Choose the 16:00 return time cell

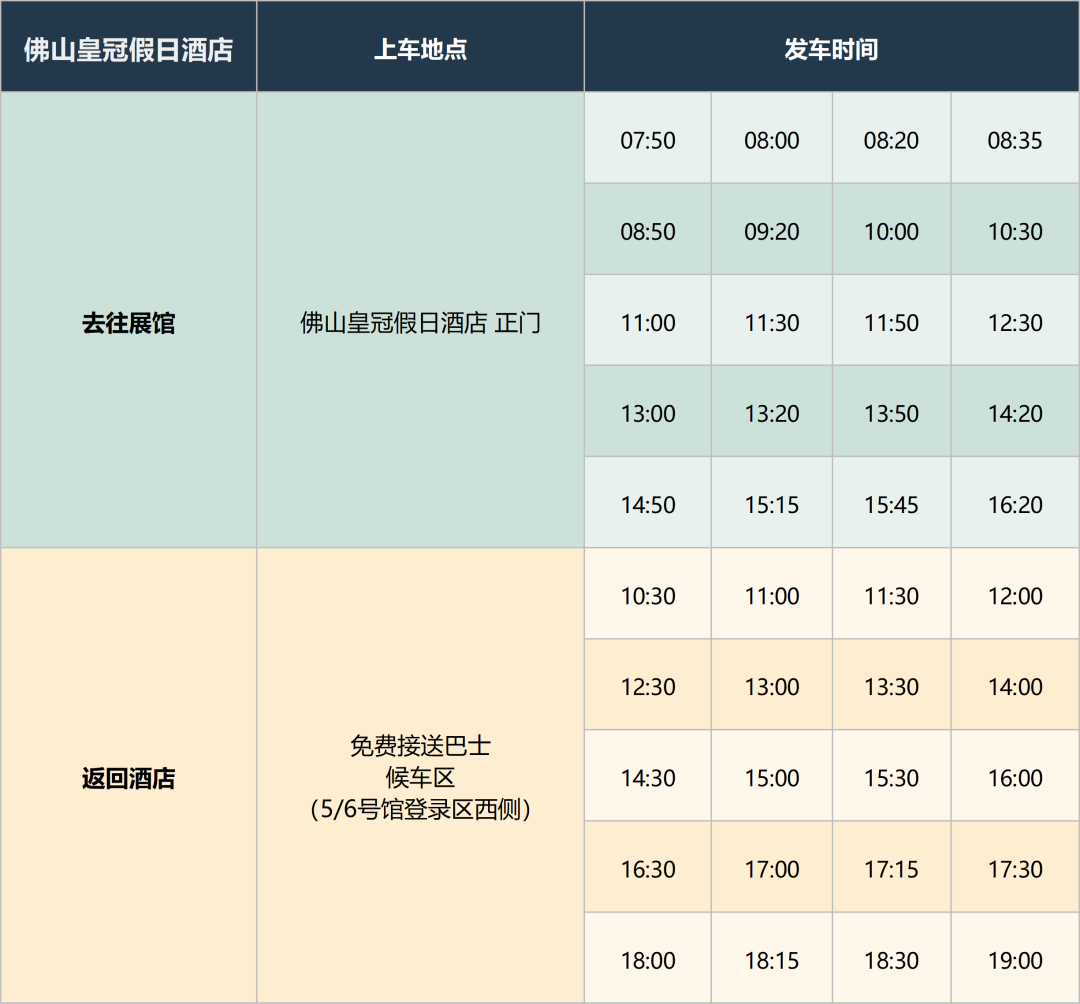click(1015, 776)
